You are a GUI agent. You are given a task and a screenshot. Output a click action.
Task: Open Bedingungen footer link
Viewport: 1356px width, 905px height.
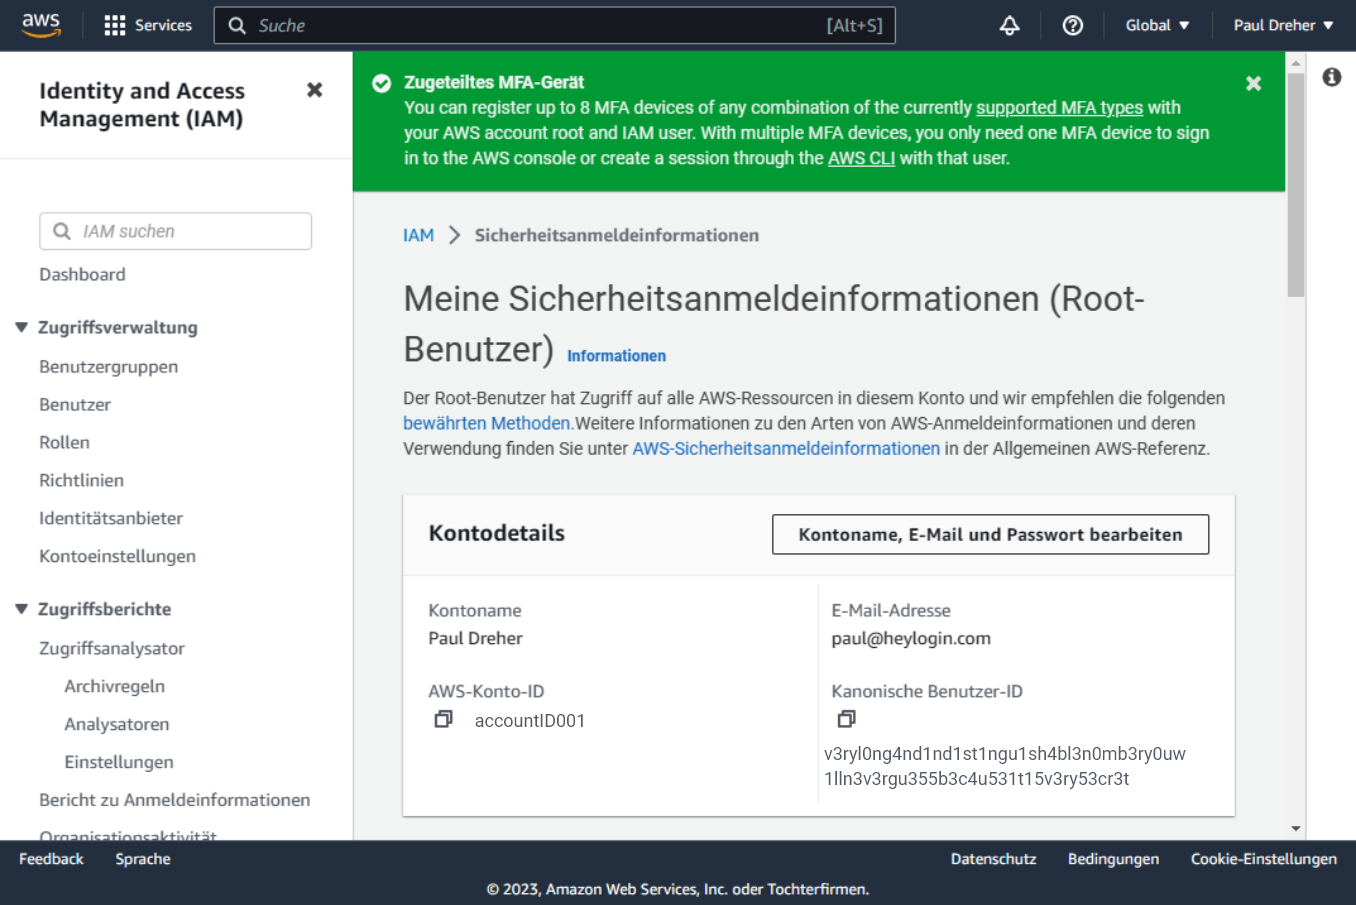(x=1113, y=859)
